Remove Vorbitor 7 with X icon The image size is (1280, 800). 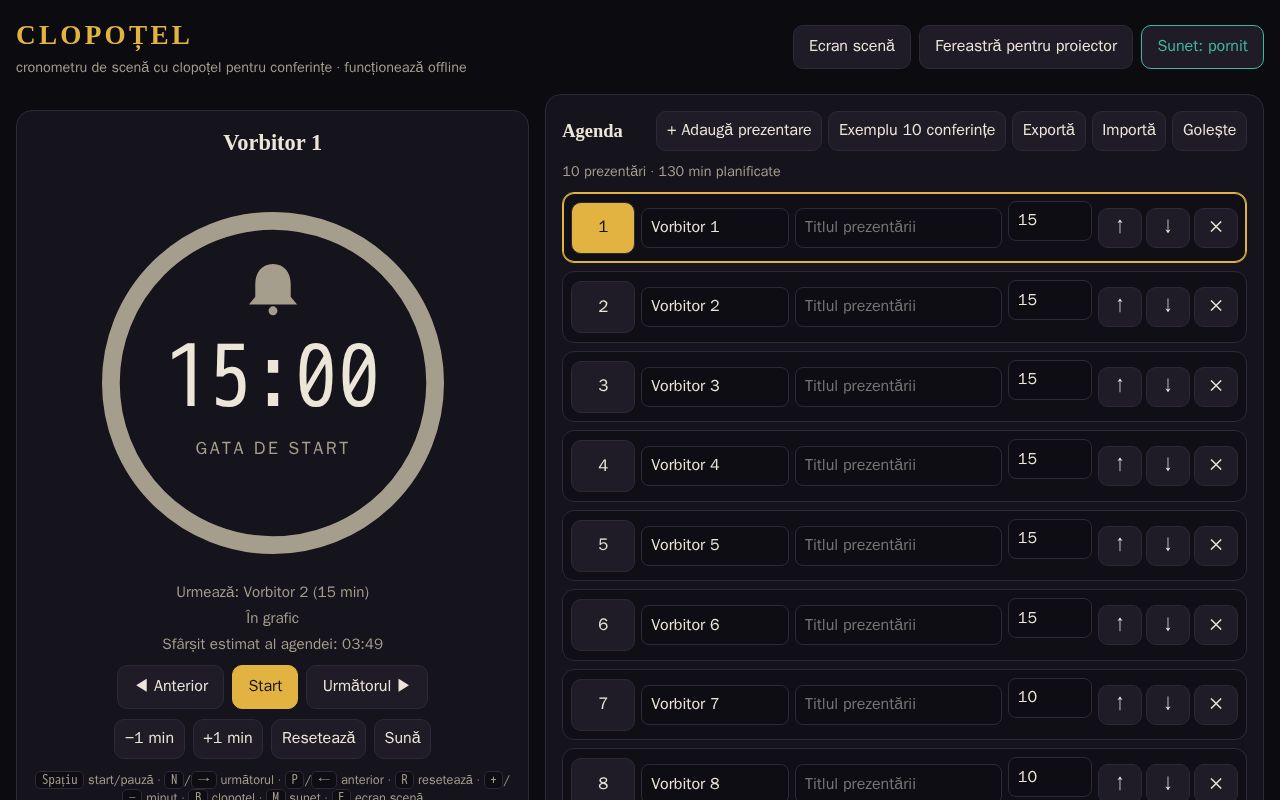(x=1216, y=704)
